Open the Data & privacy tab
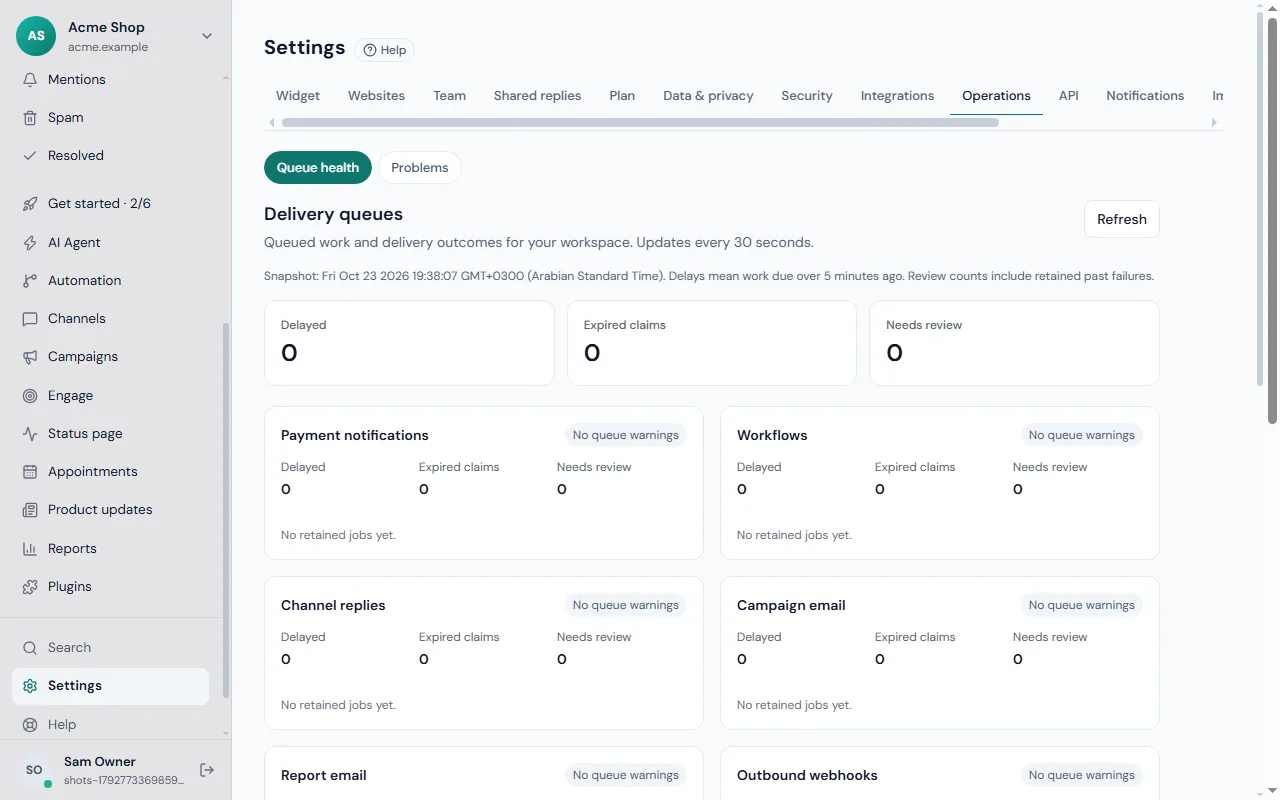This screenshot has width=1280, height=800. click(x=708, y=95)
